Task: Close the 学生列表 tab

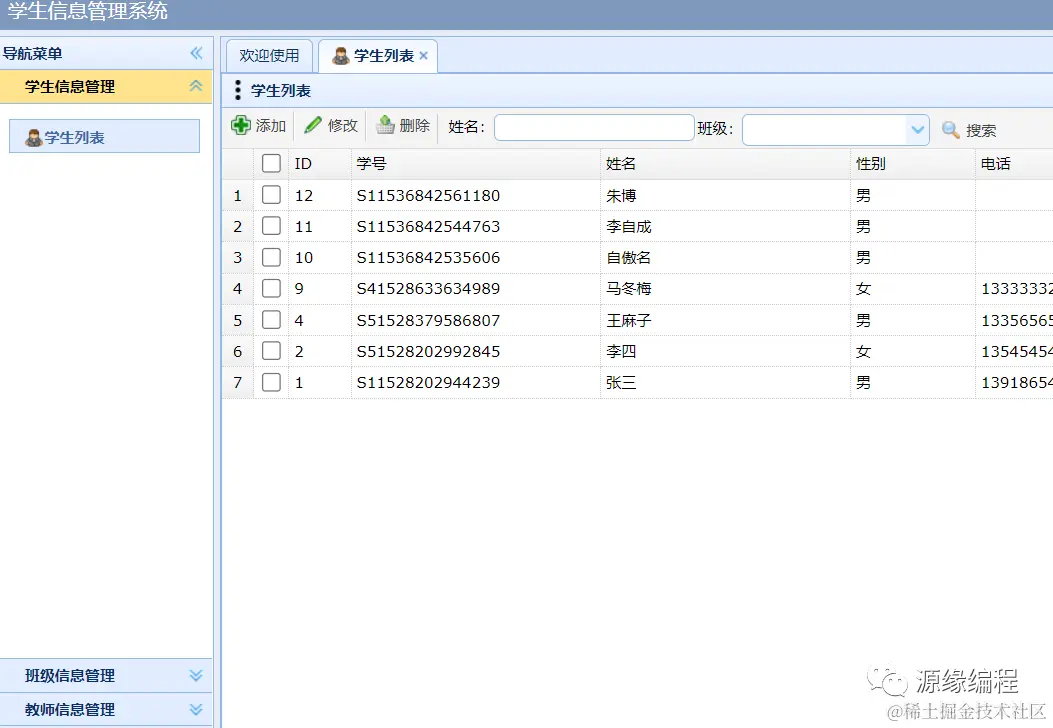Action: pyautogui.click(x=423, y=56)
